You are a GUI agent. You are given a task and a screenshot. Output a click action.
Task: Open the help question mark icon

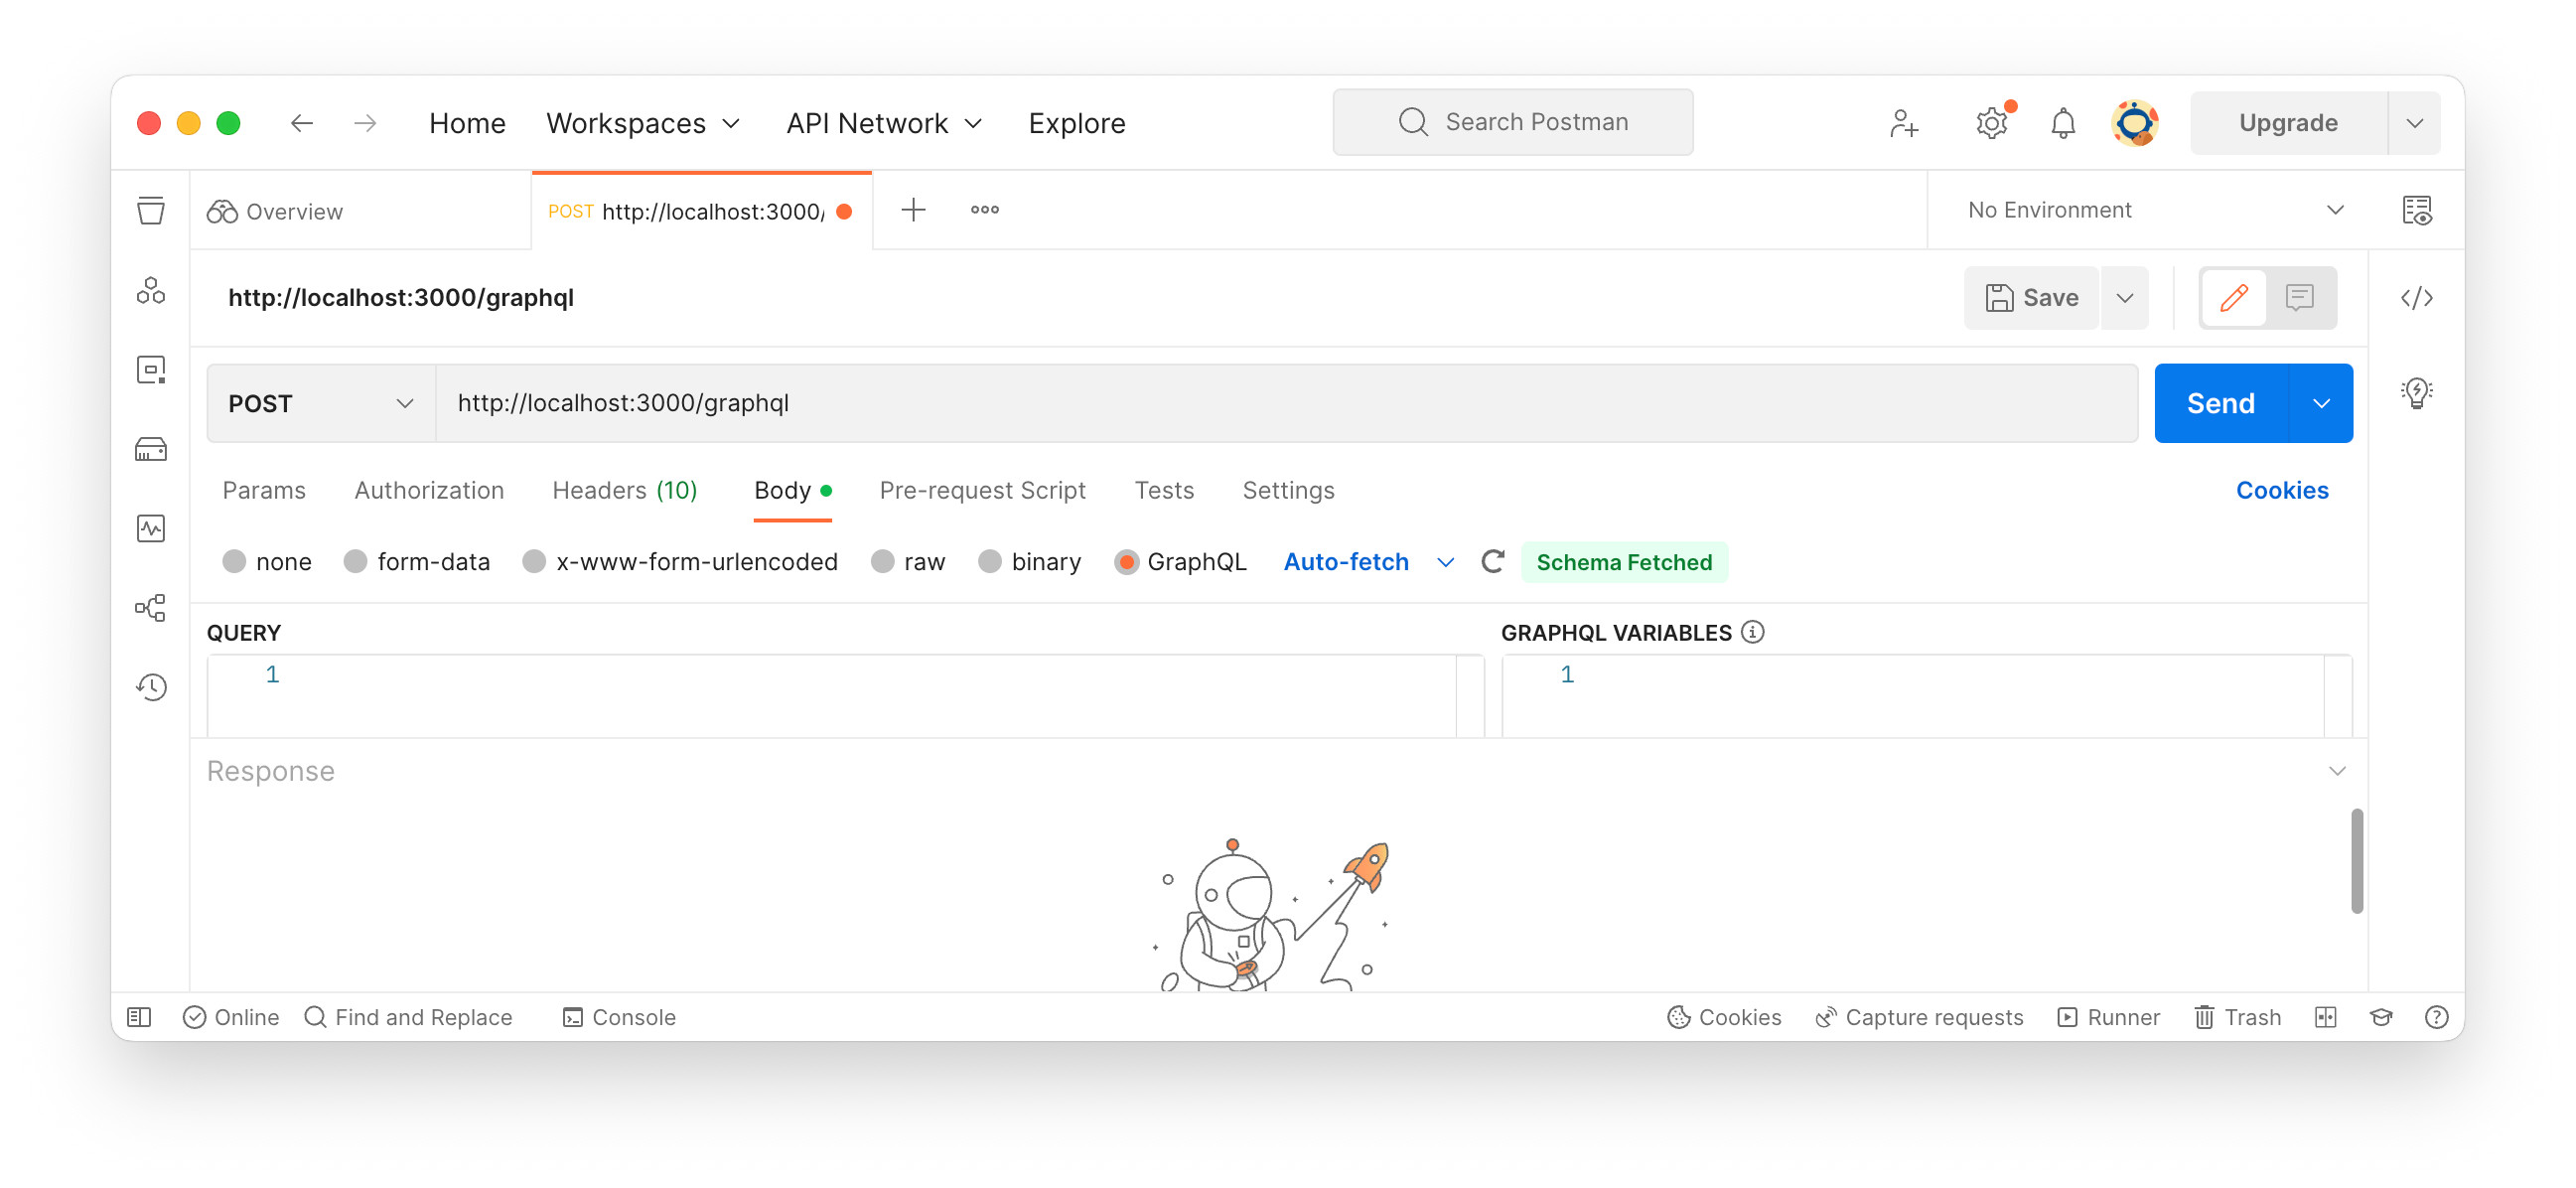(2436, 1017)
